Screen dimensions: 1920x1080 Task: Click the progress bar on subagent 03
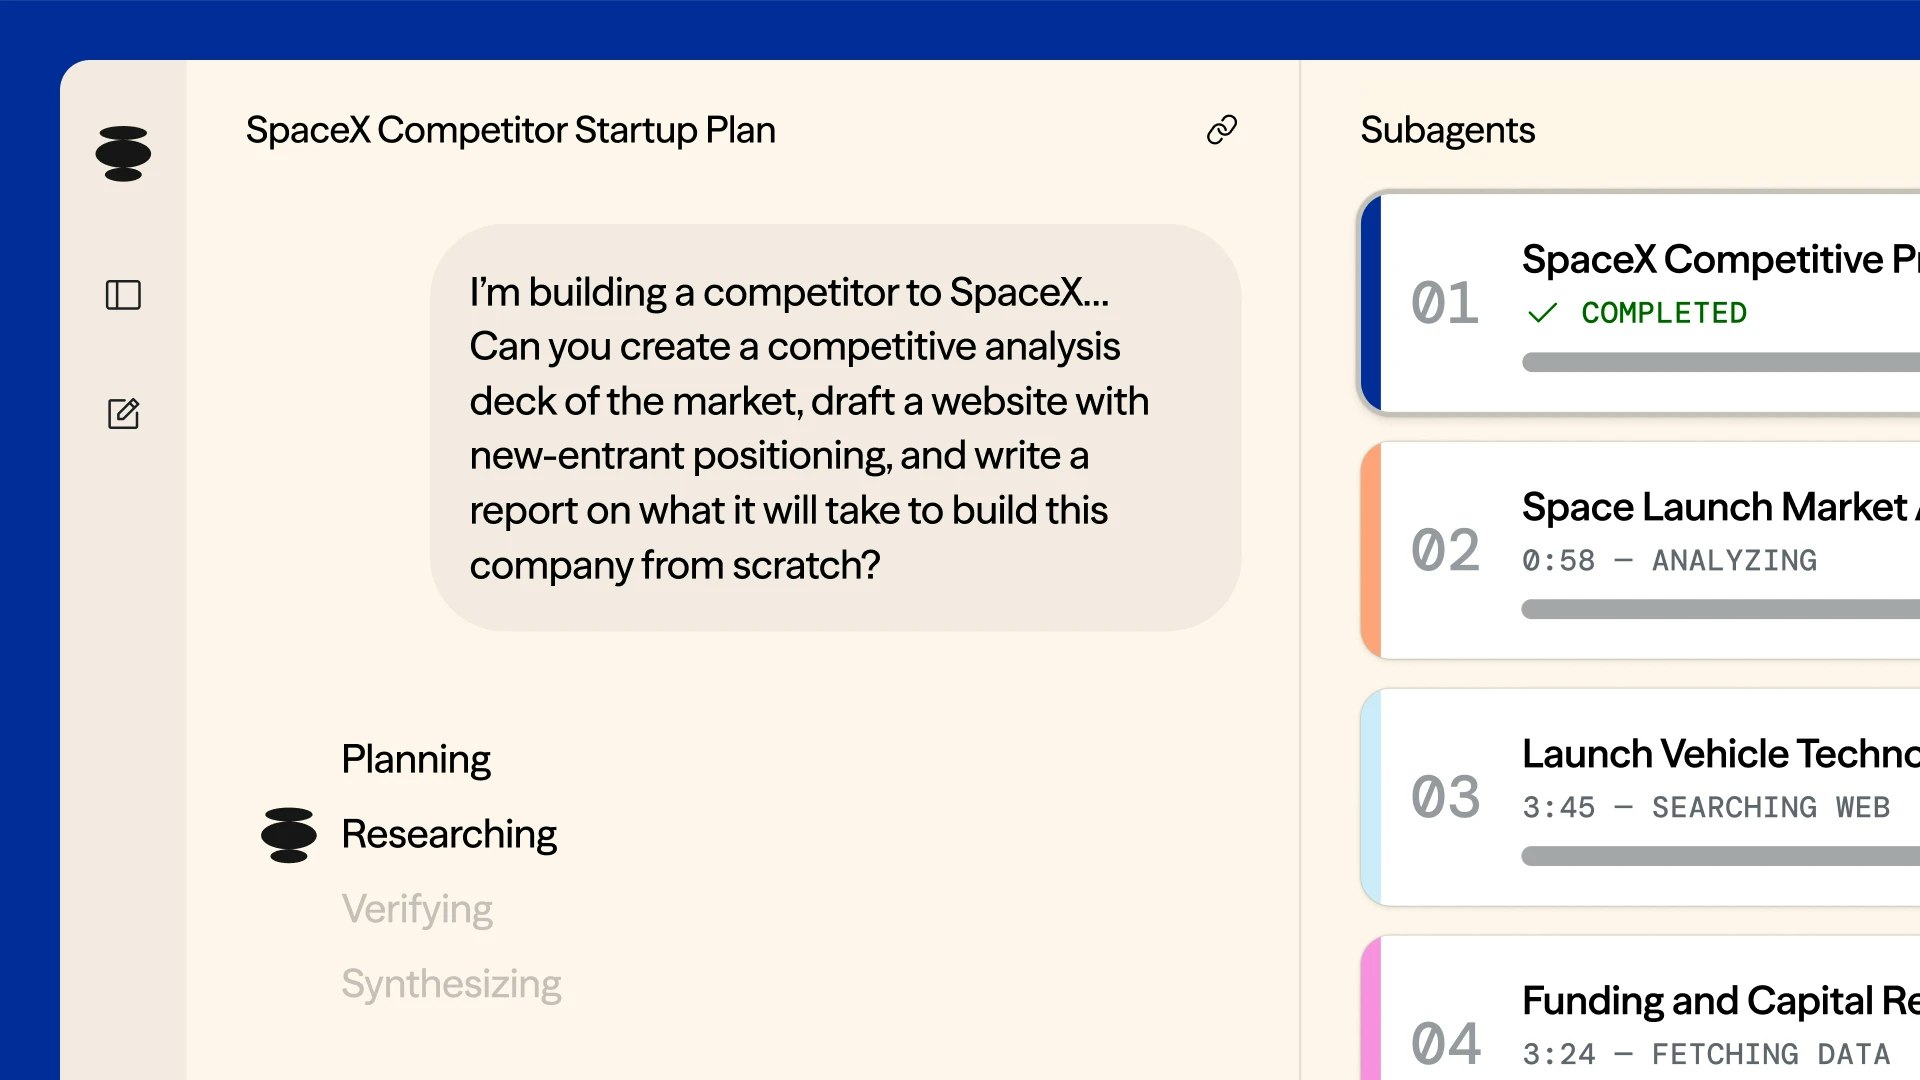1720,856
